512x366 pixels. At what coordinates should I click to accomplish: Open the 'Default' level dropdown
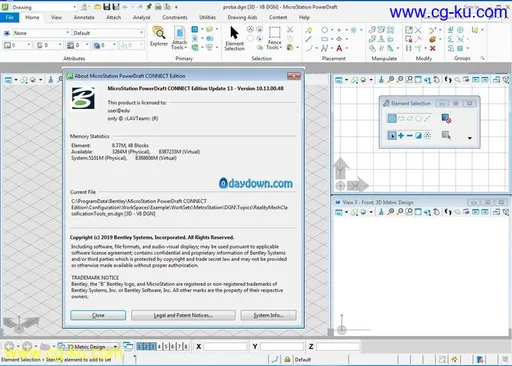coord(108,33)
